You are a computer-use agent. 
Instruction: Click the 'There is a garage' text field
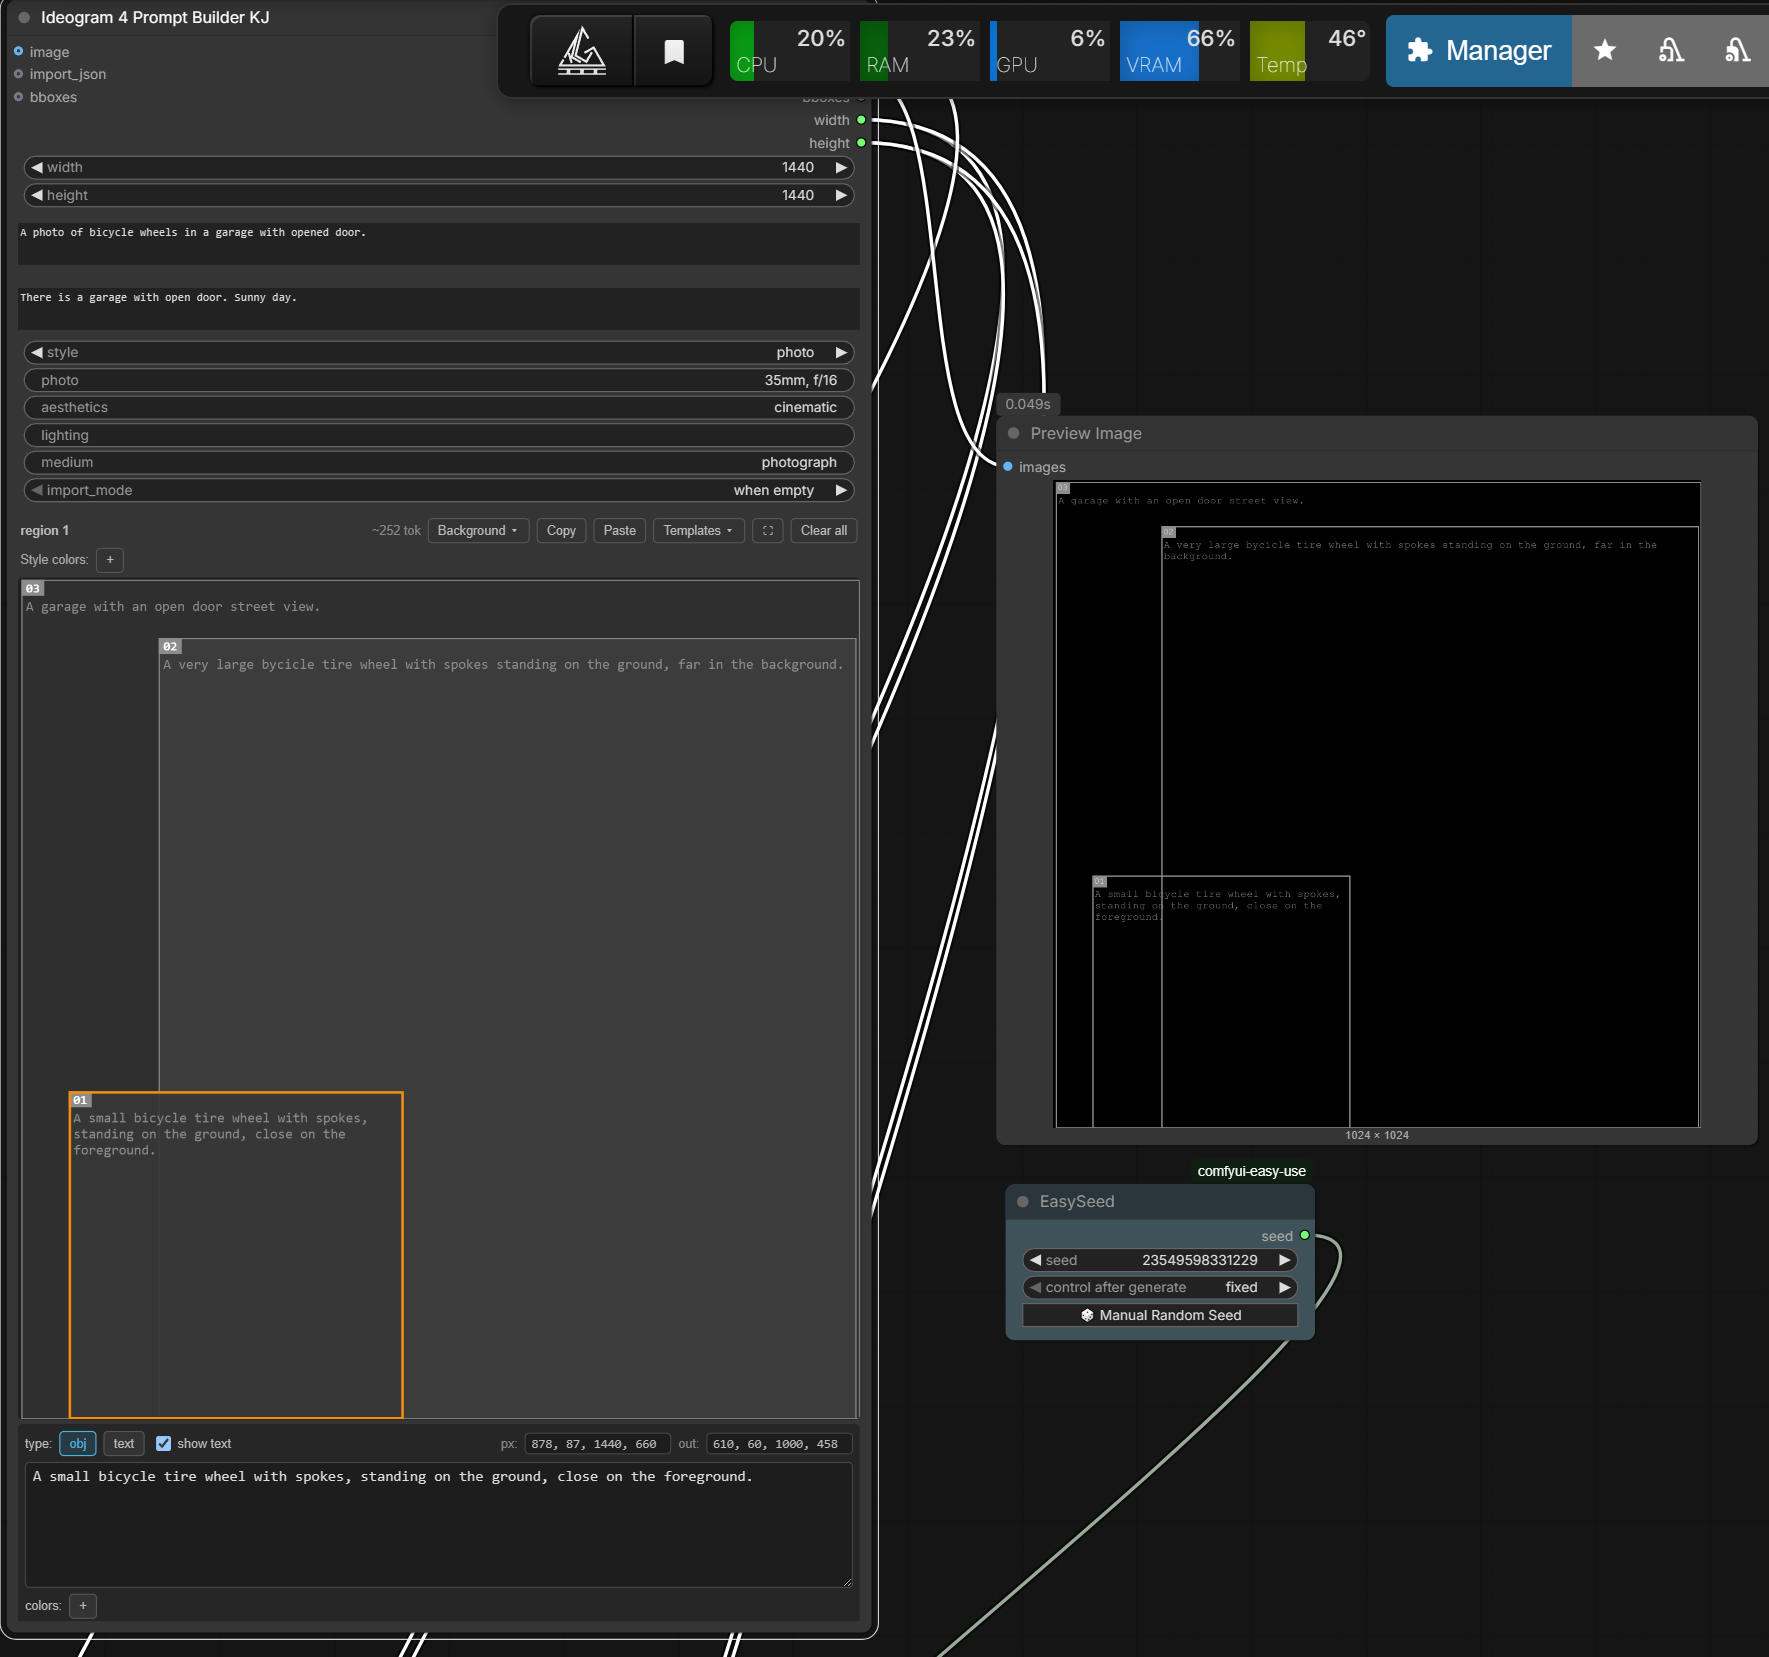click(439, 309)
